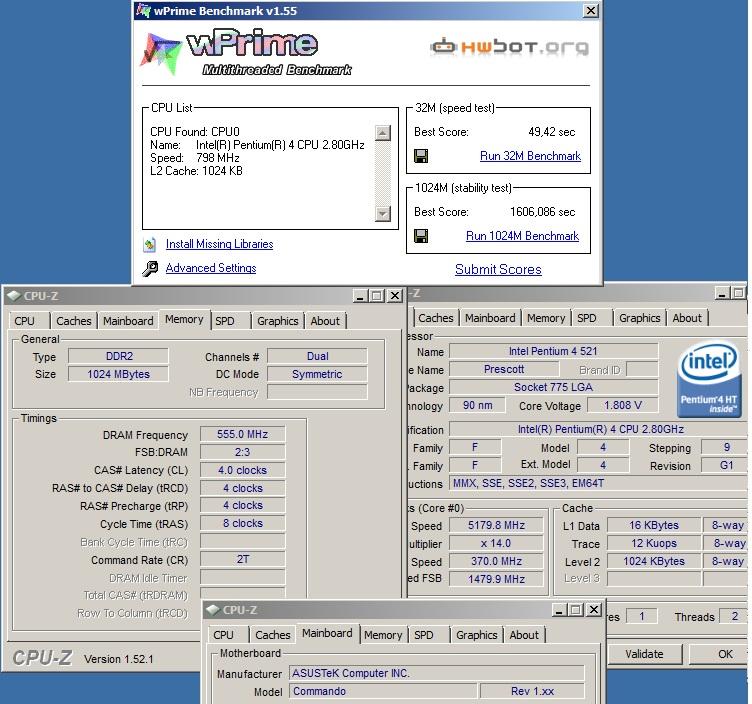752x704 pixels.
Task: Minimize the CPU-Z Memory window
Action: coord(361,296)
